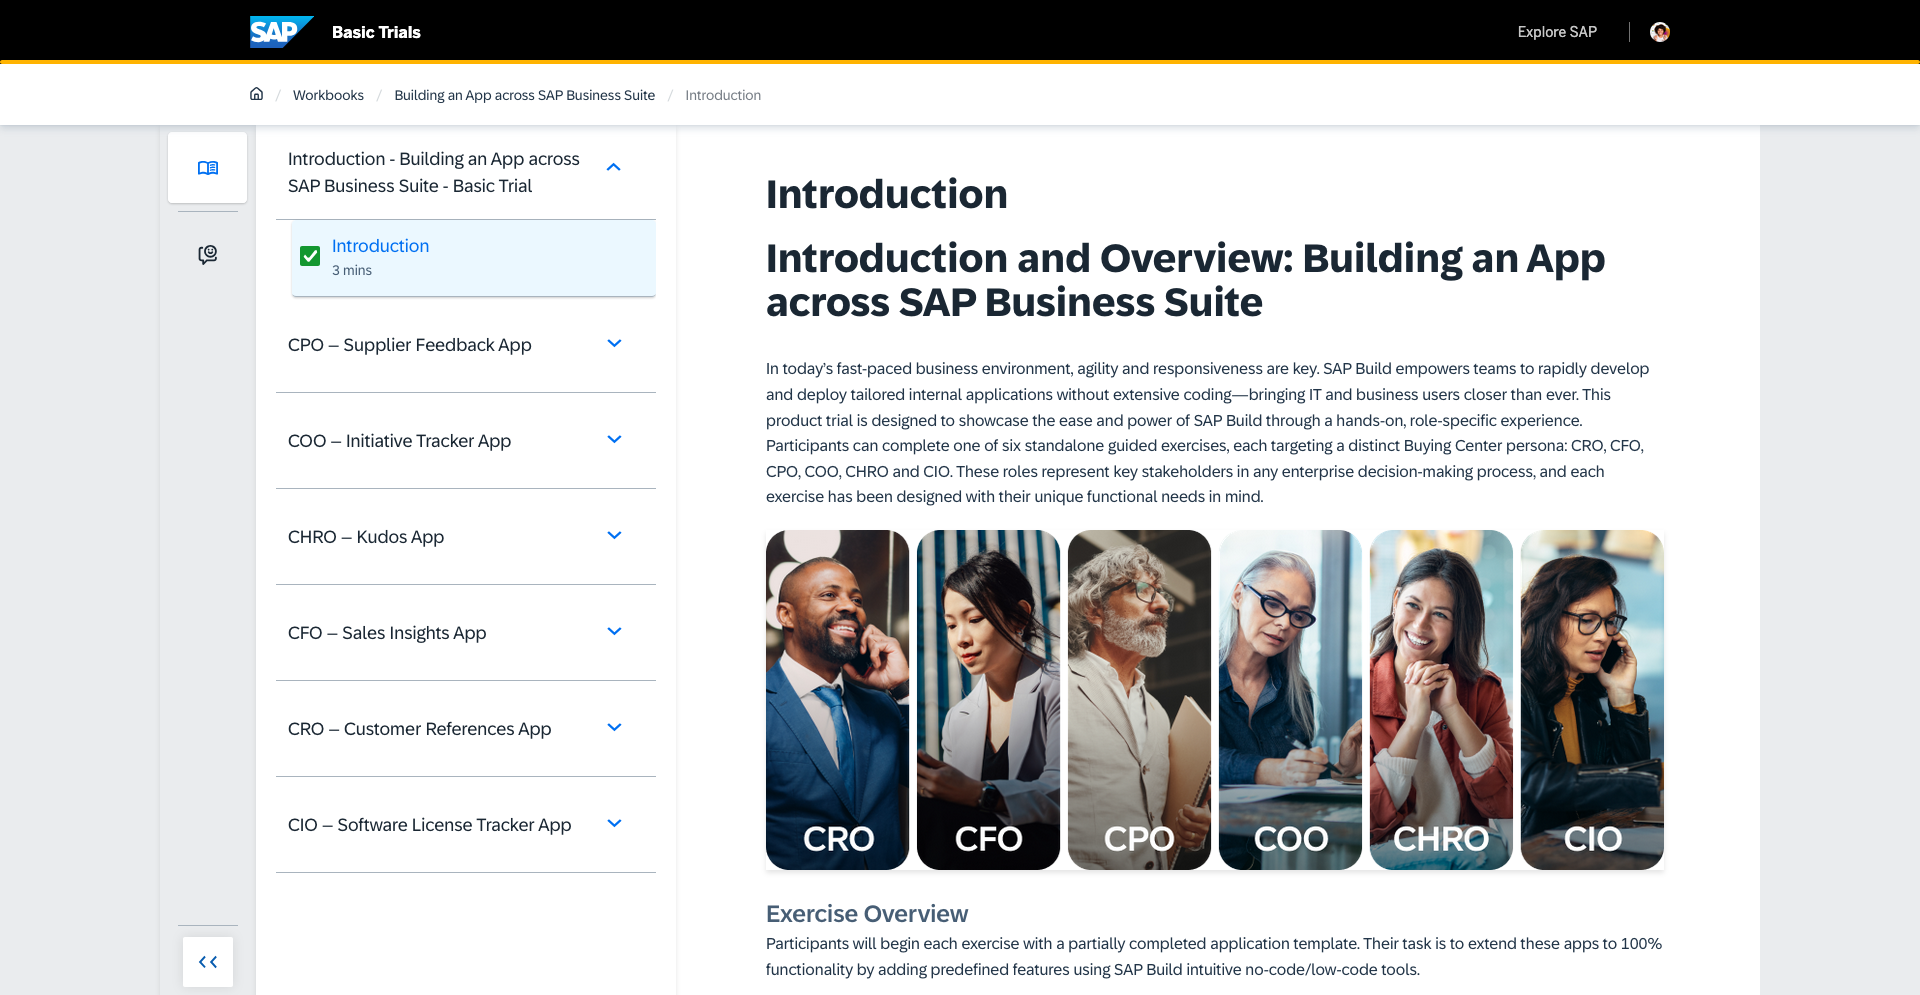The image size is (1920, 995).
Task: Open the support chat sidebar icon
Action: [x=208, y=255]
